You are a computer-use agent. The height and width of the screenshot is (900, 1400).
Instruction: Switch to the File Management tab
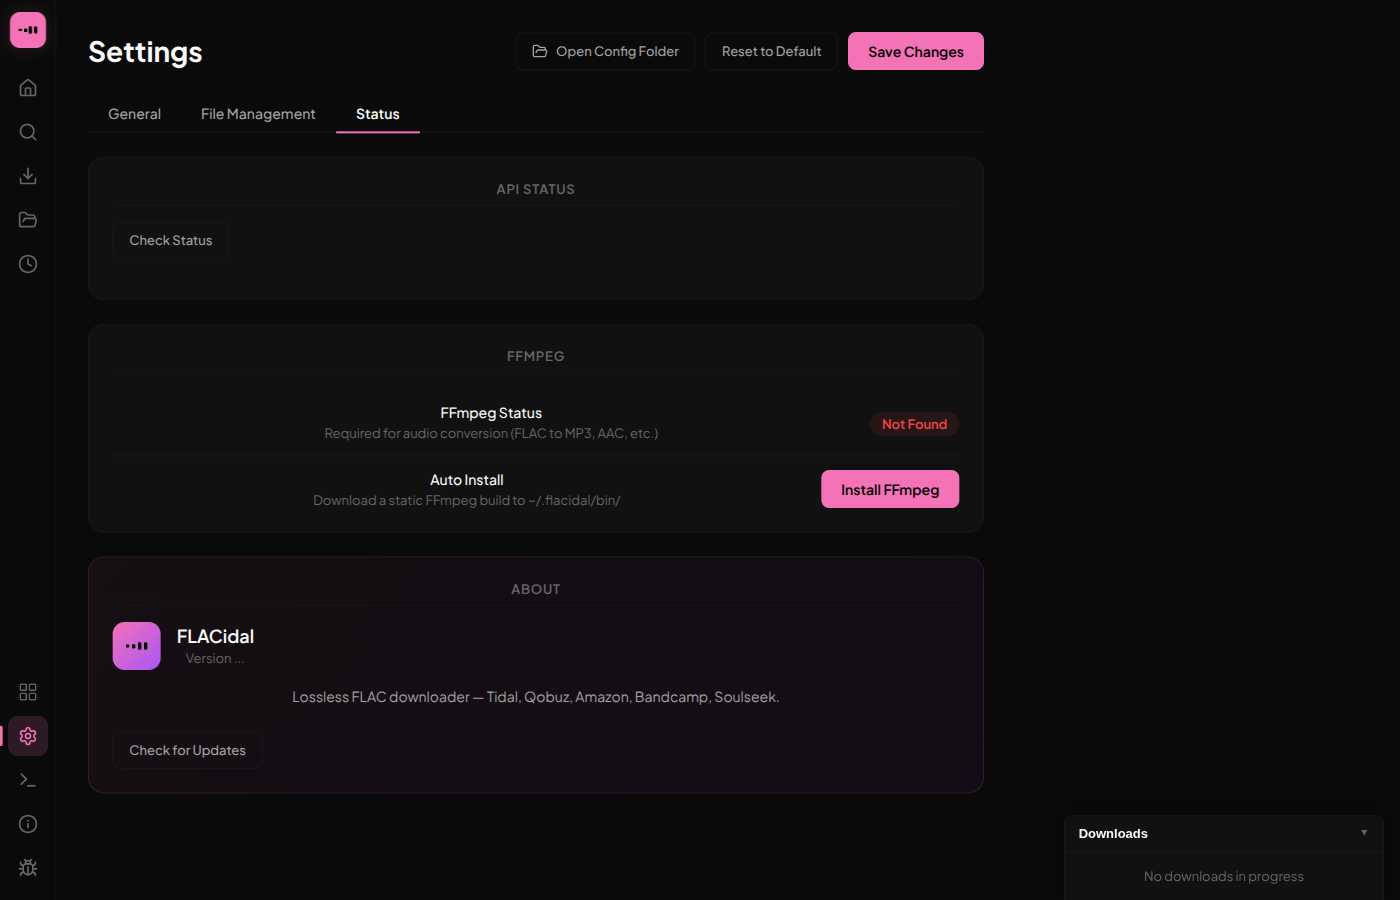pyautogui.click(x=258, y=114)
